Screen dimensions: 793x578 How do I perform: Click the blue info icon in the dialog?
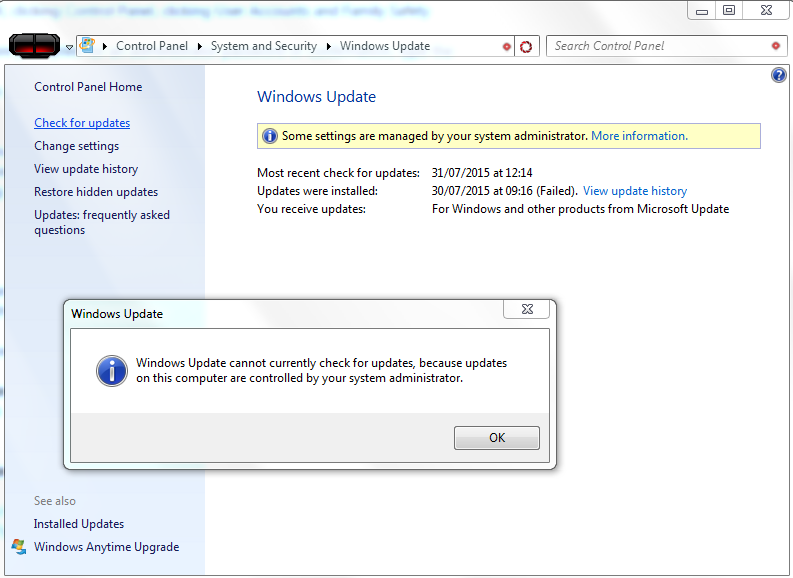(112, 371)
